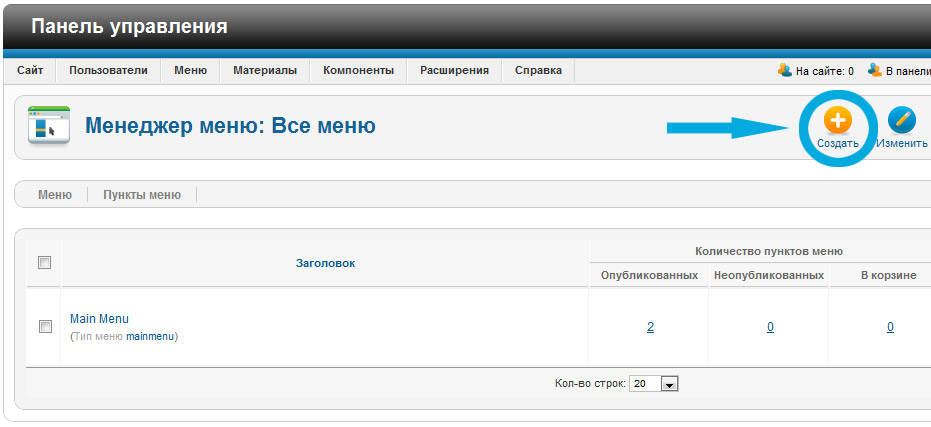Check the Main Menu row checkbox
Screen dimensions: 931x427
(x=44, y=326)
